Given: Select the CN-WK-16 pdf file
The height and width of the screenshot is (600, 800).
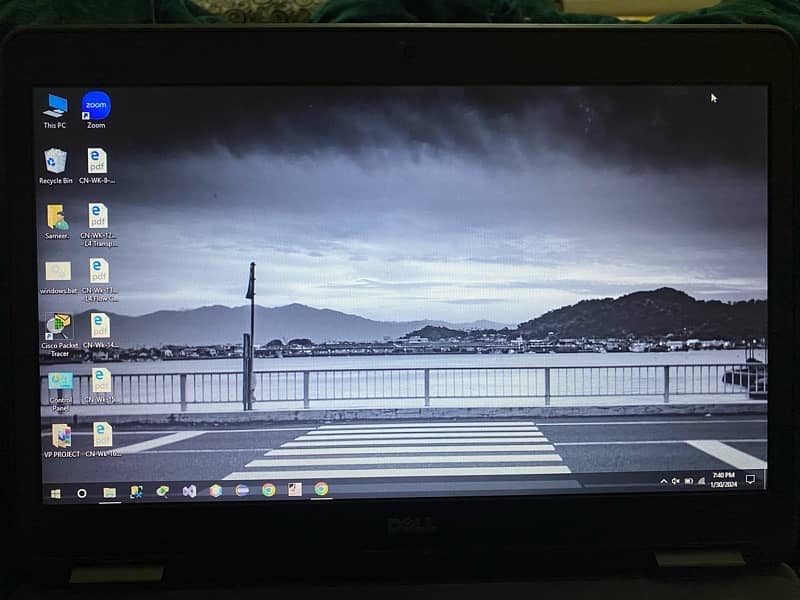Looking at the screenshot, I should [103, 440].
